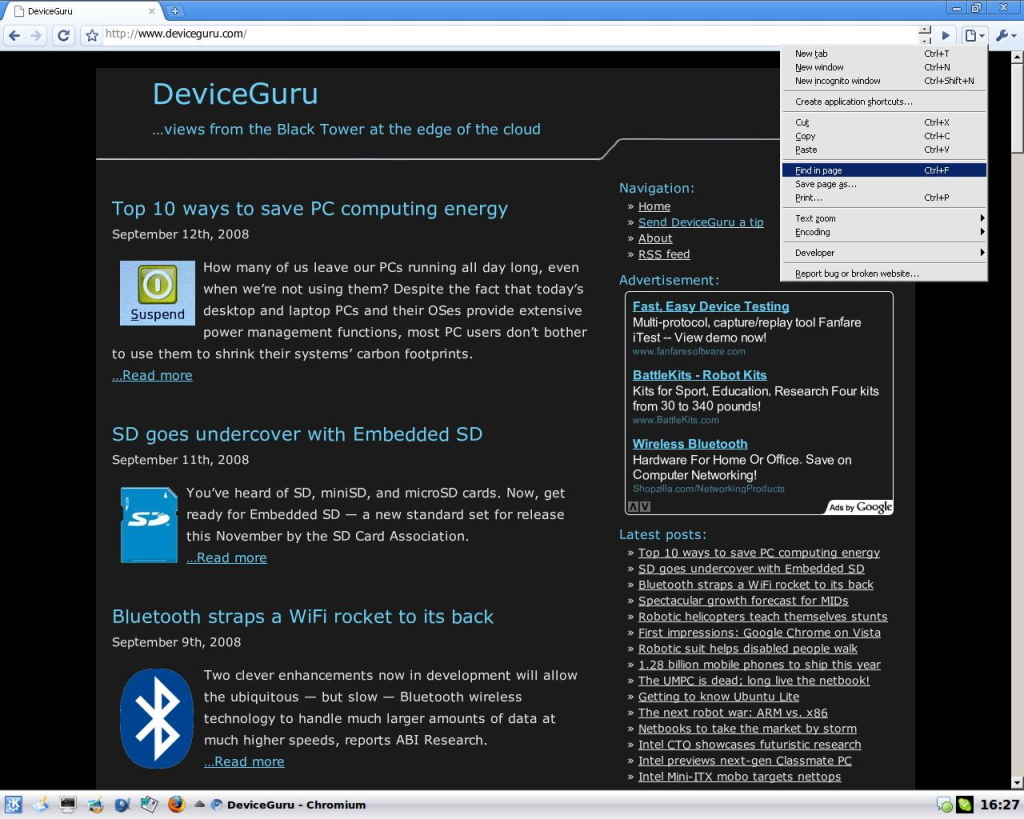The width and height of the screenshot is (1024, 819).
Task: Open the page control menu button
Action: (x=974, y=35)
